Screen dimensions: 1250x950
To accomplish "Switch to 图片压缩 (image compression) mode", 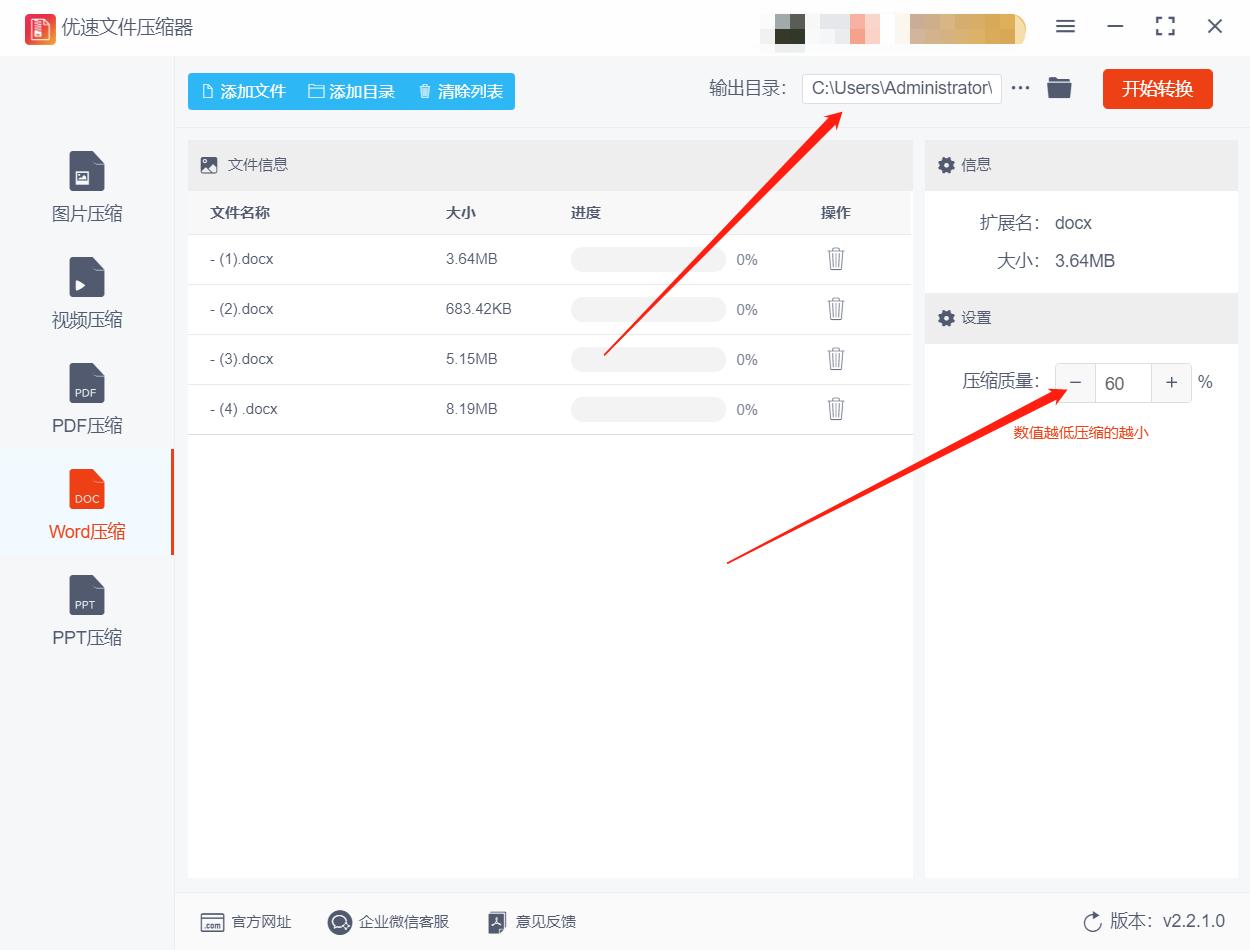I will [x=86, y=185].
